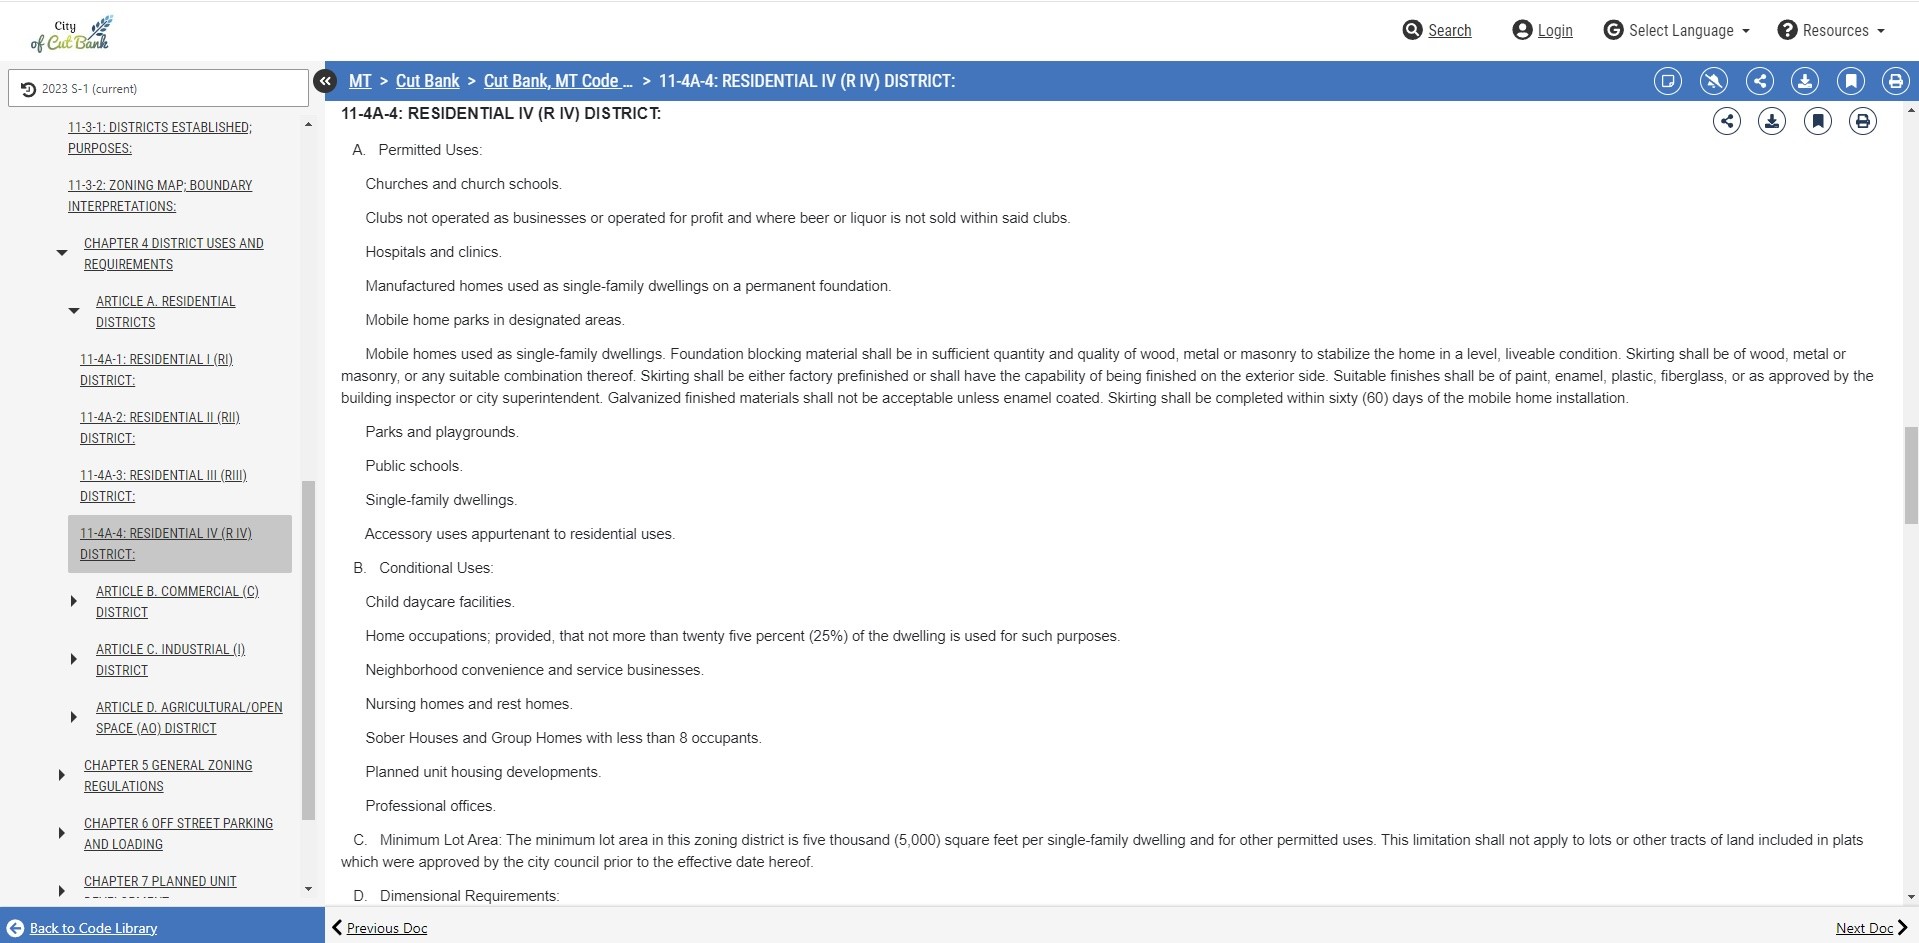The height and width of the screenshot is (943, 1919).
Task: Click the print icon in blue breadcrumb bar
Action: coord(1895,81)
